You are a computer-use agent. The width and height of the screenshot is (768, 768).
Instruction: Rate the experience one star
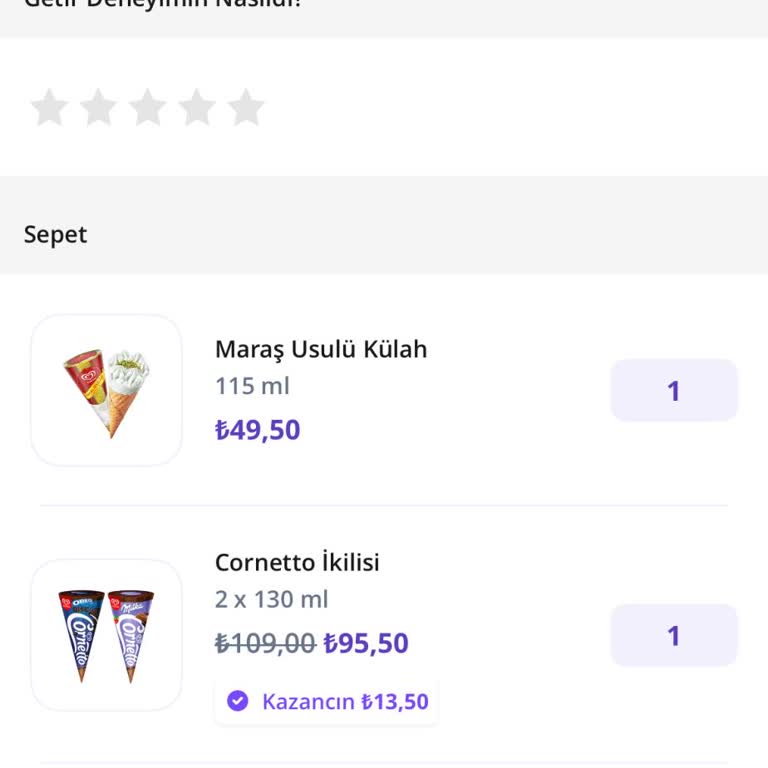pos(49,108)
